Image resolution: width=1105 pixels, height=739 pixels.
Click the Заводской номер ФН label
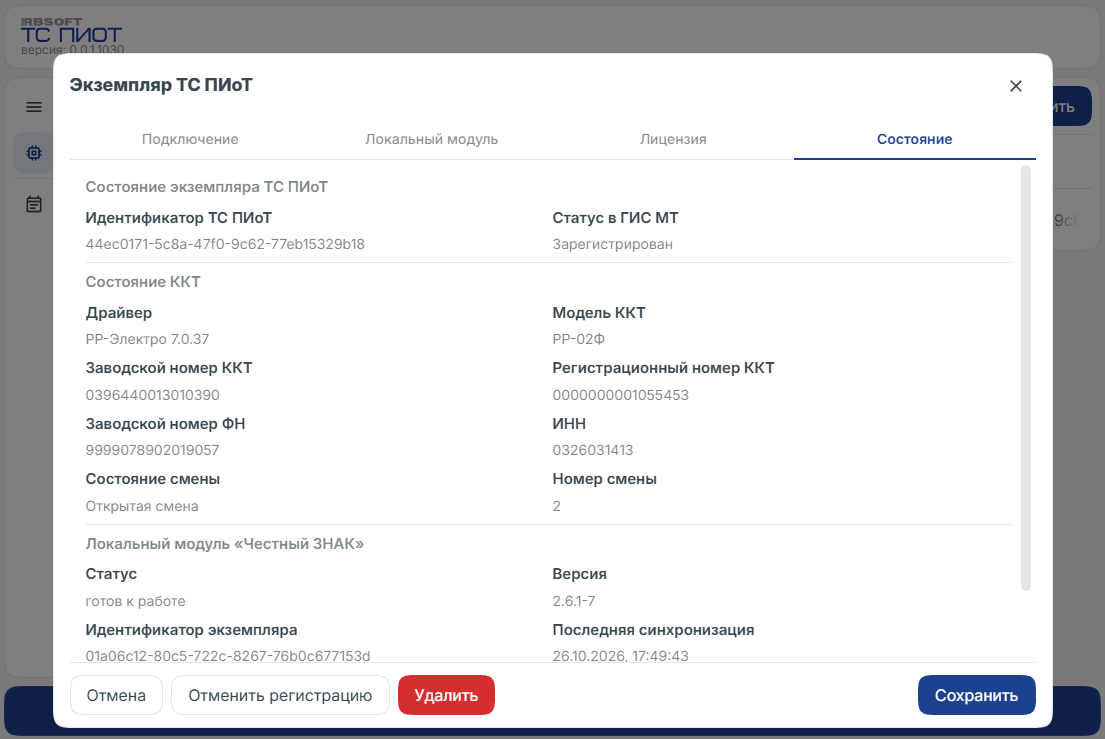tap(166, 424)
